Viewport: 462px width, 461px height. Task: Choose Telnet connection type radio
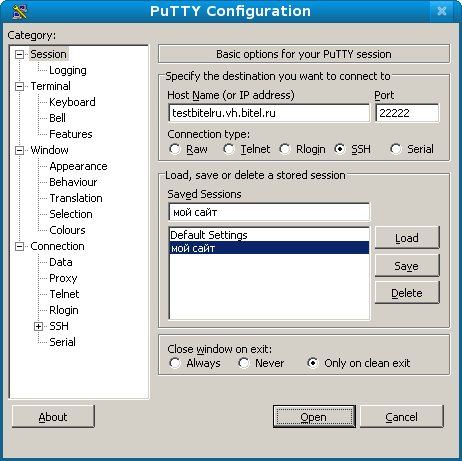pyautogui.click(x=229, y=149)
